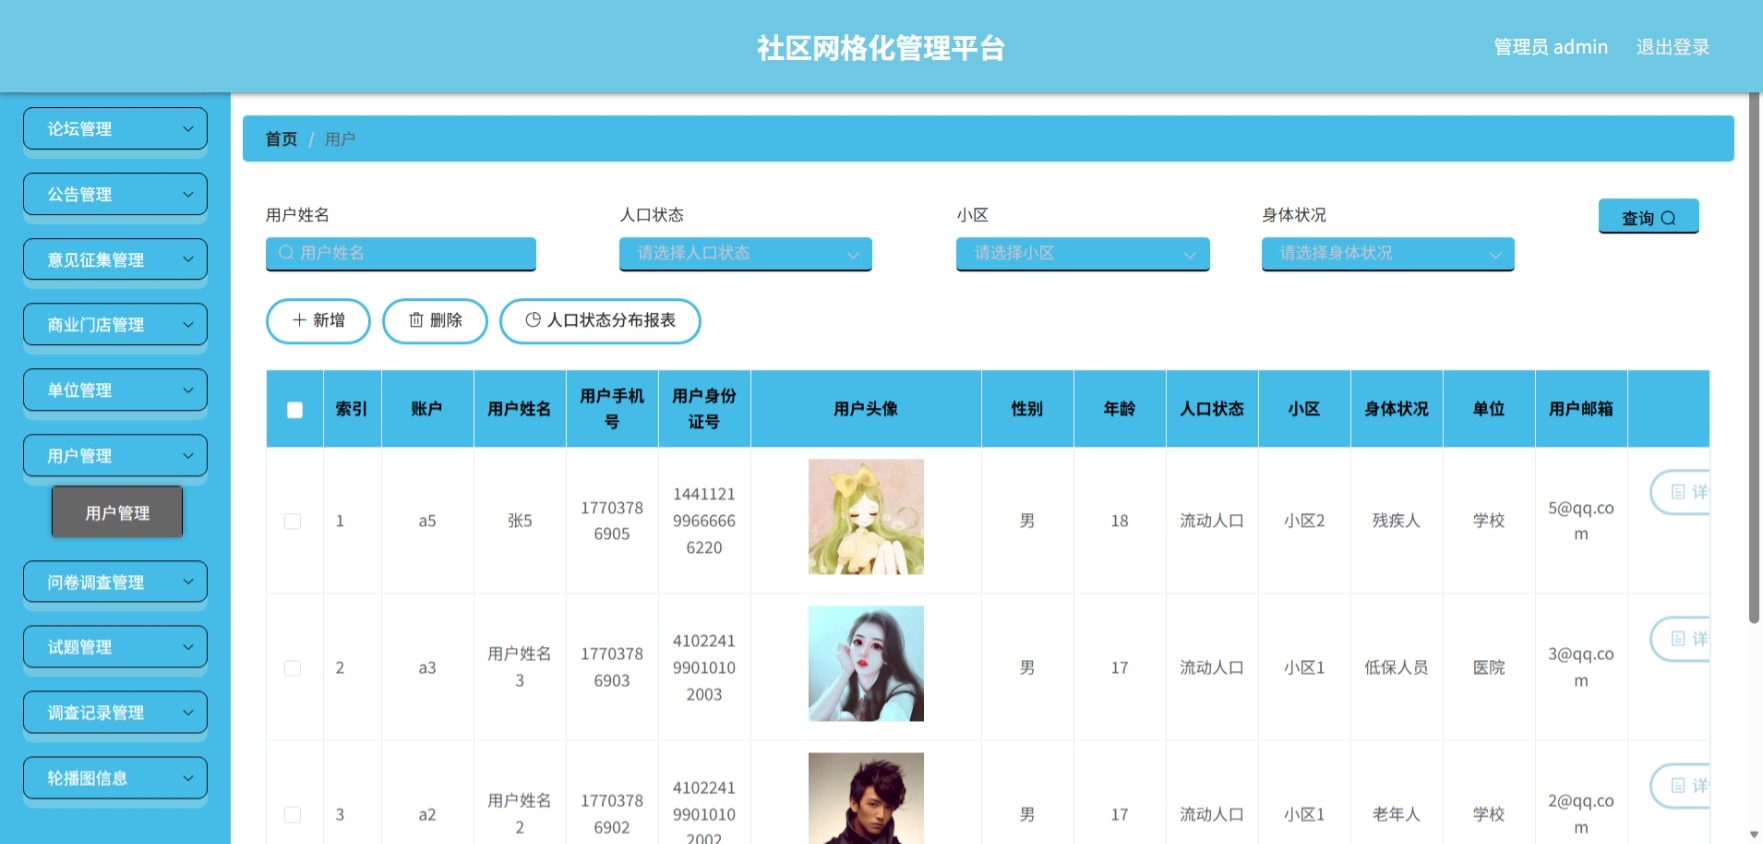Click the plus icon on 新增 button
1763x844 pixels.
(x=299, y=320)
